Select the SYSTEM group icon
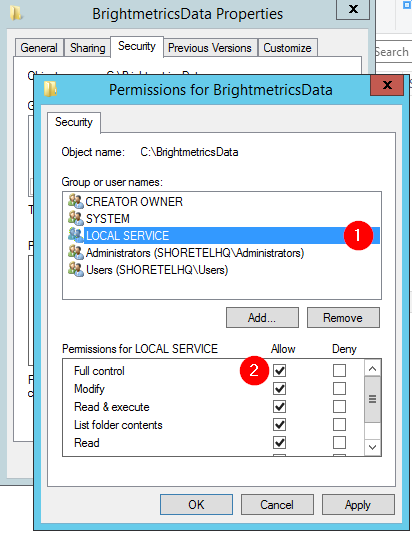The height and width of the screenshot is (534, 412). (x=76, y=218)
